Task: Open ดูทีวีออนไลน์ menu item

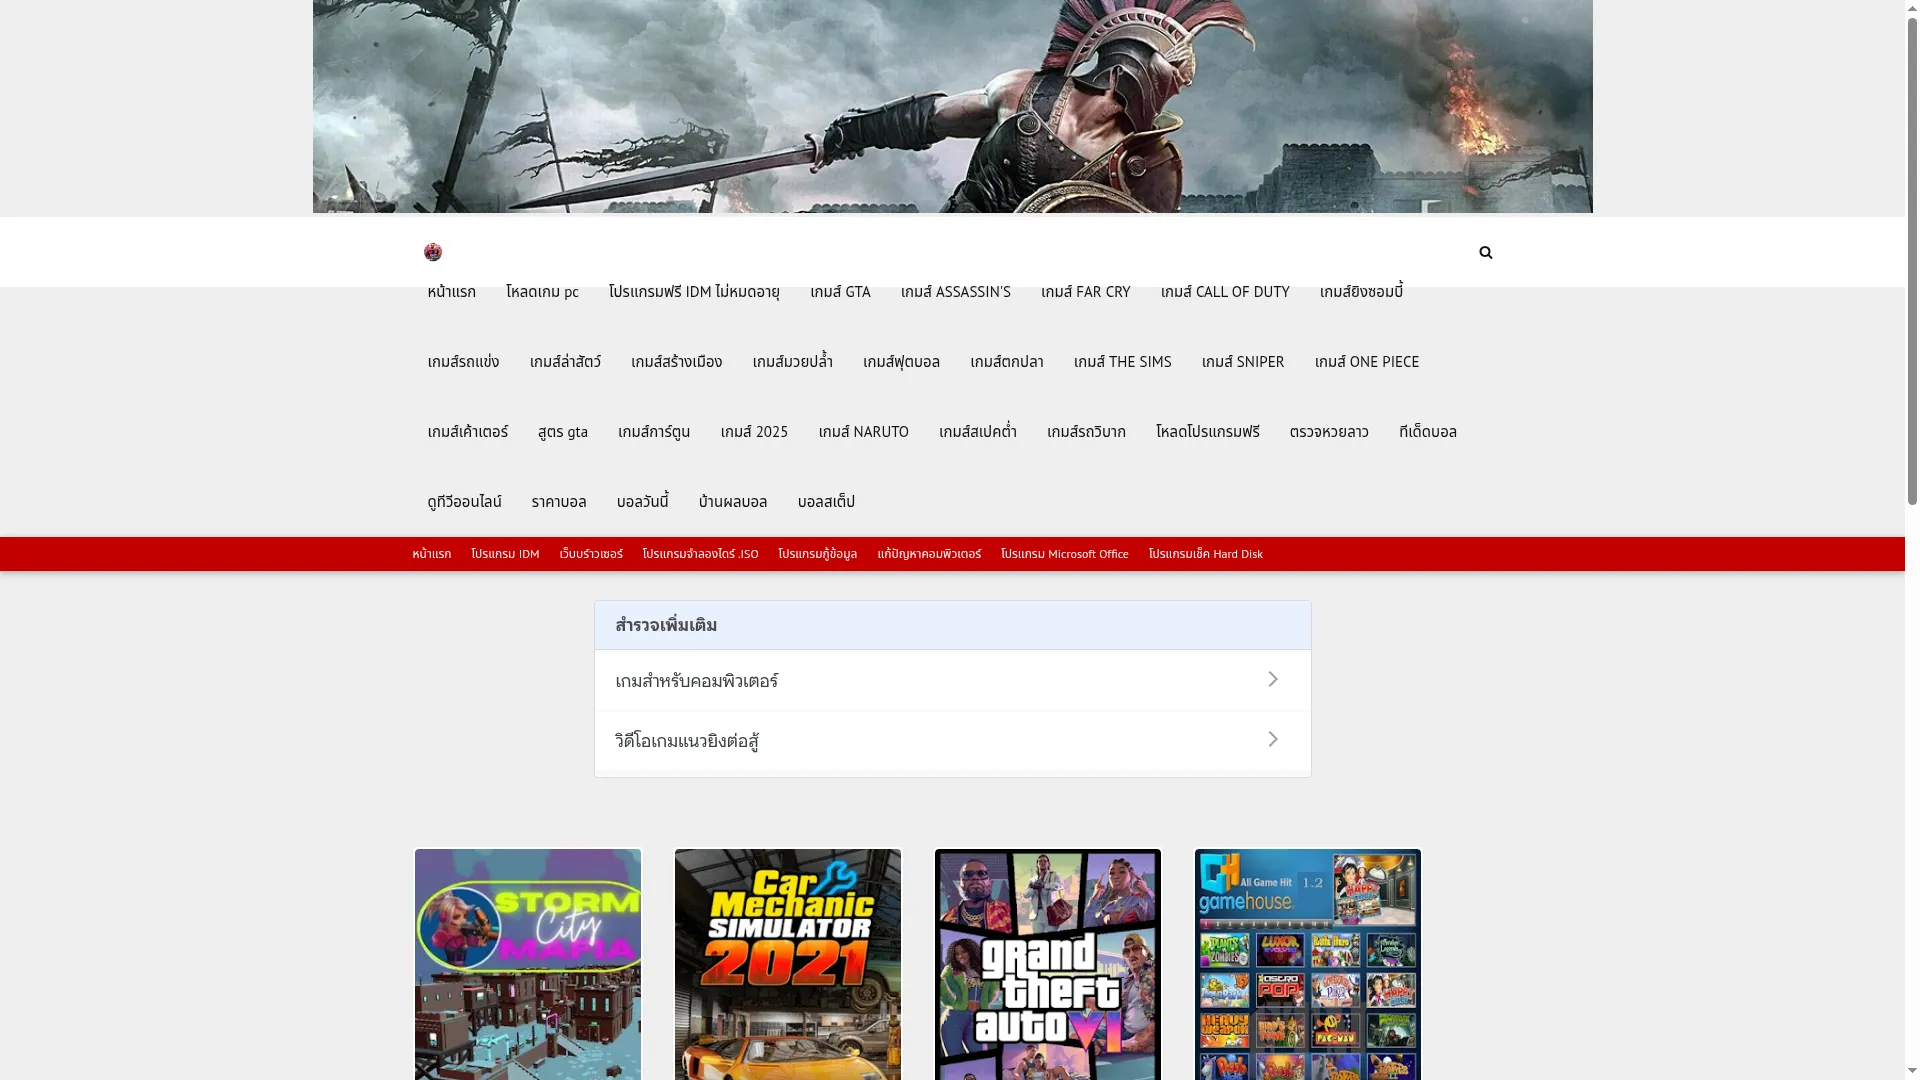Action: 464,502
